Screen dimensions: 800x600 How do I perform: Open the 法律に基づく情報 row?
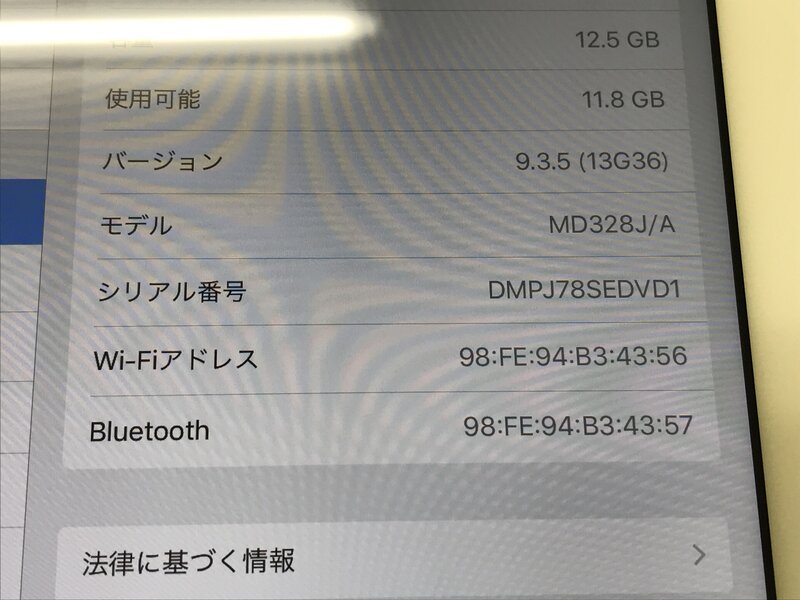[394, 561]
